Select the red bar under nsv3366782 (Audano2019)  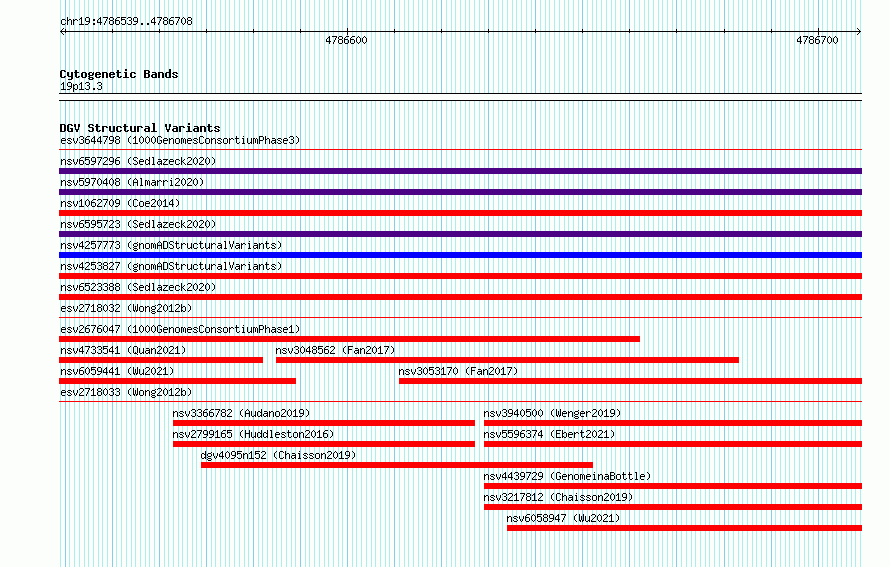pyautogui.click(x=324, y=423)
